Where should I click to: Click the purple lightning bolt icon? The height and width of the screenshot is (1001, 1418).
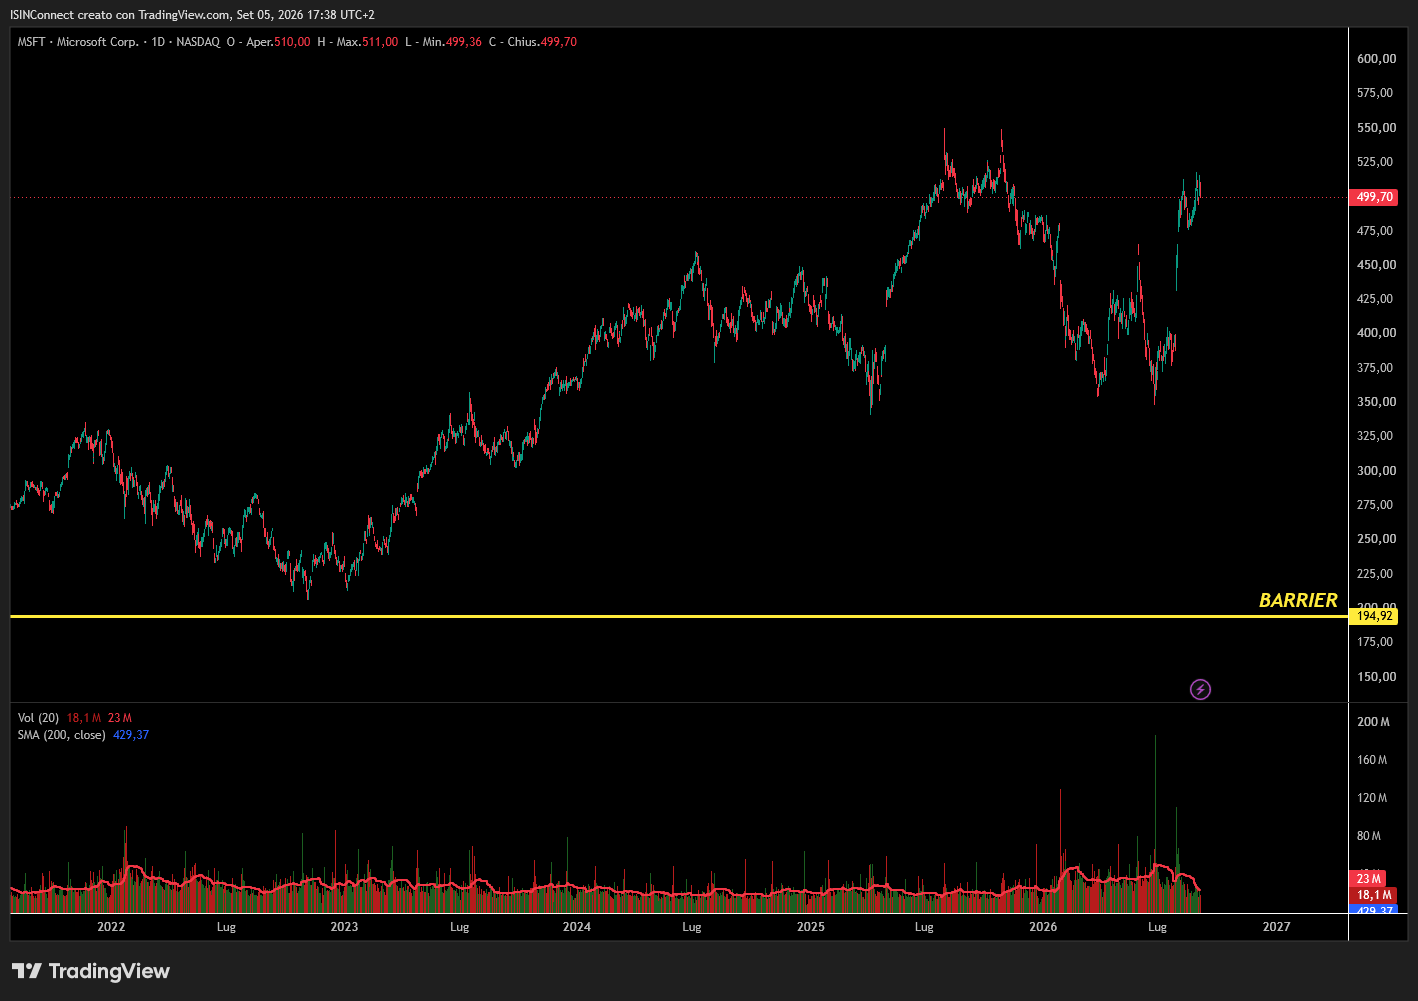(1200, 689)
